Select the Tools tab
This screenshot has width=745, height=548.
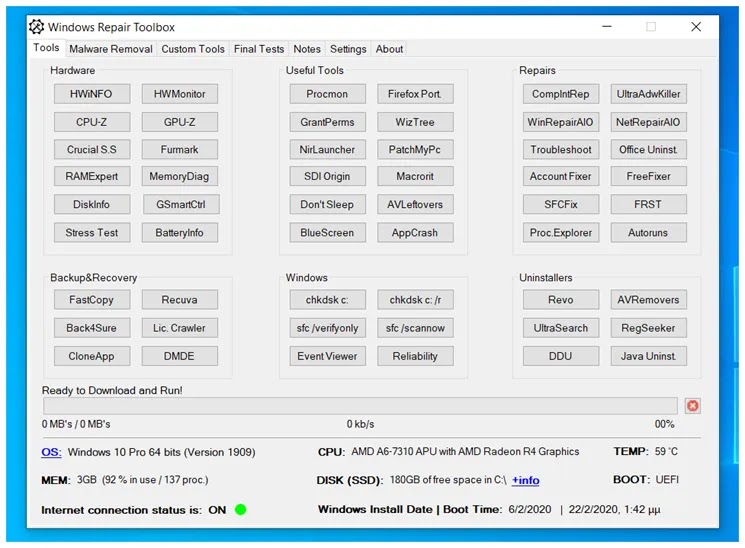point(46,48)
